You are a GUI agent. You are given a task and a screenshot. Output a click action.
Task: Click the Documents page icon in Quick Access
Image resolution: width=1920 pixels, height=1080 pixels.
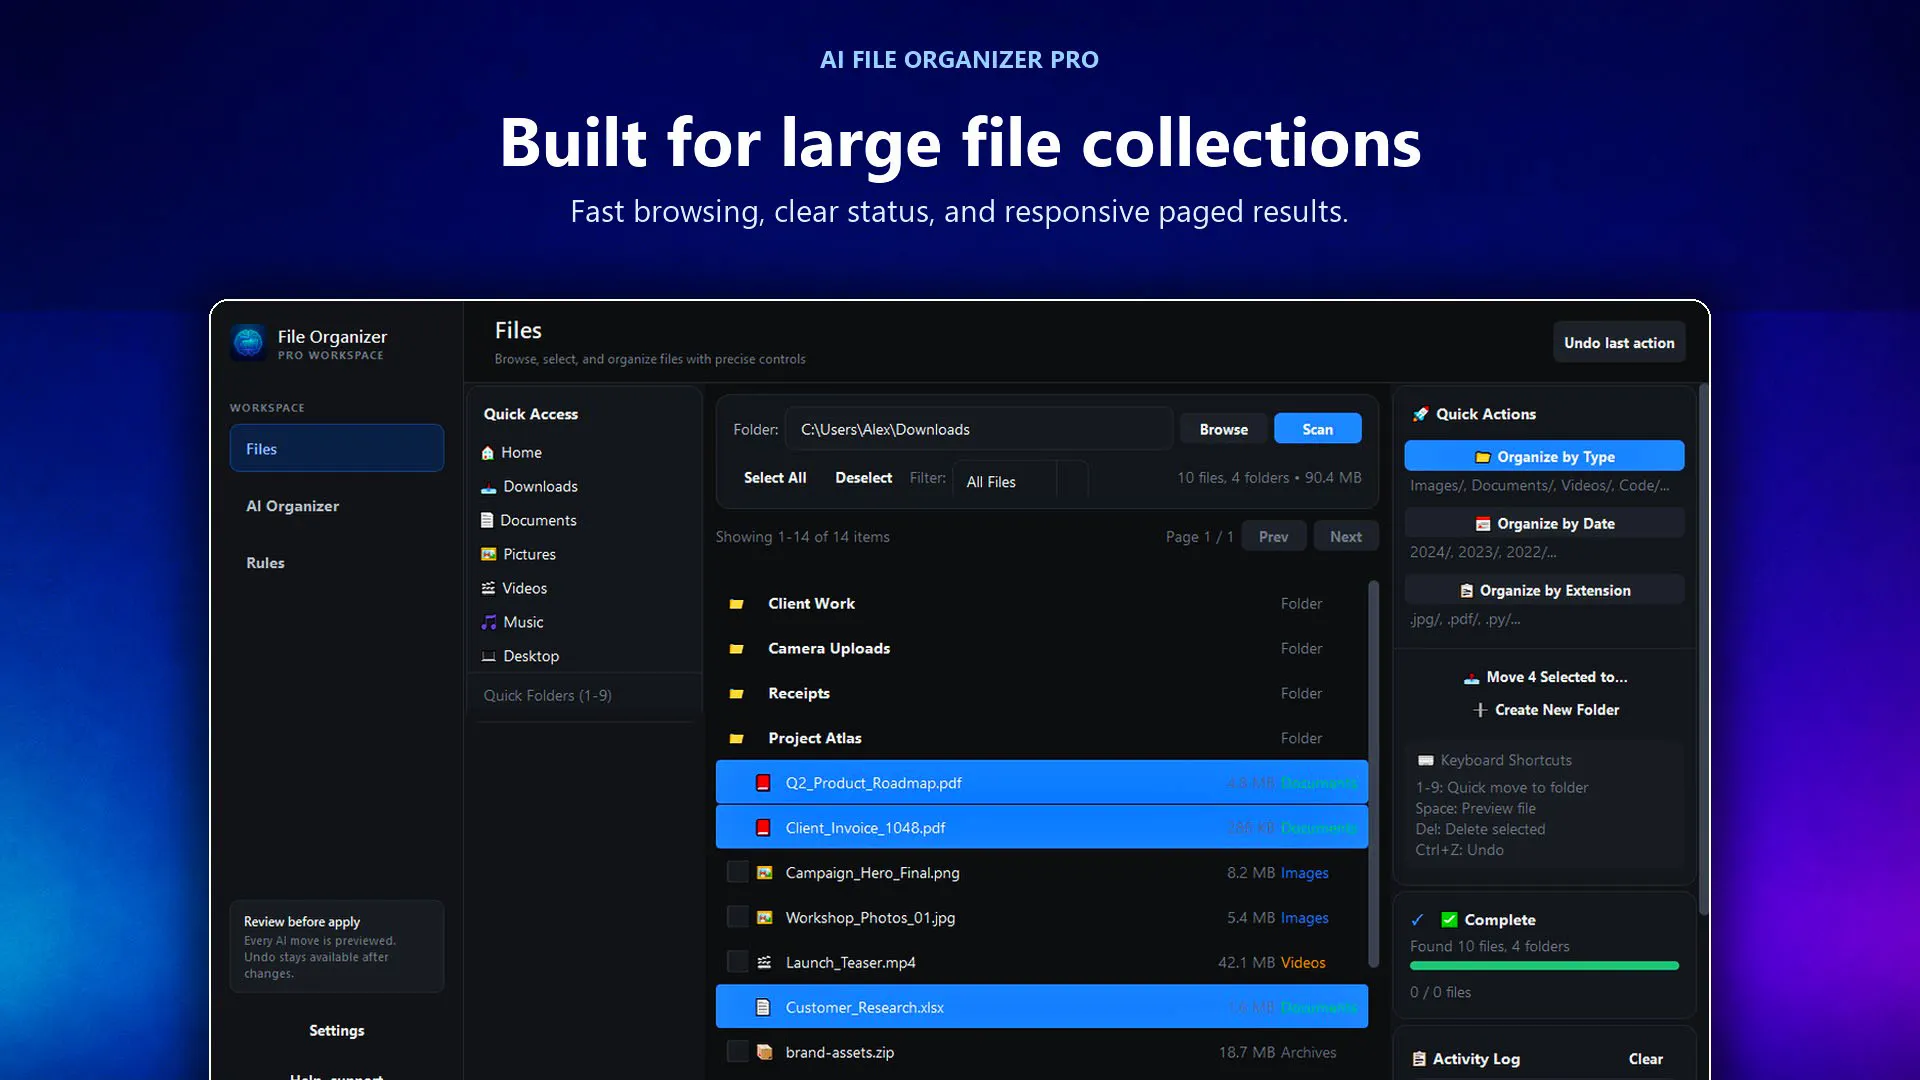pos(487,520)
